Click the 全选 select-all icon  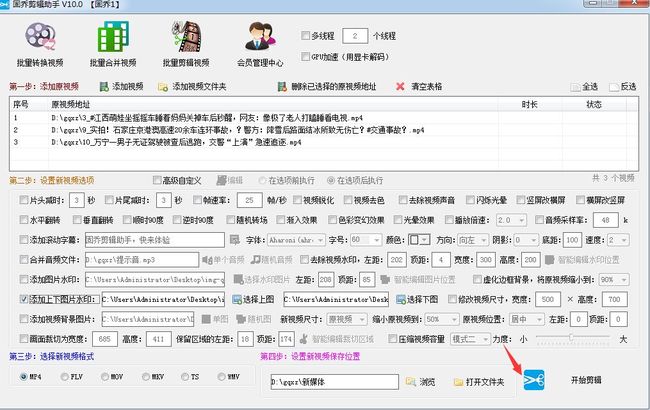pos(575,87)
